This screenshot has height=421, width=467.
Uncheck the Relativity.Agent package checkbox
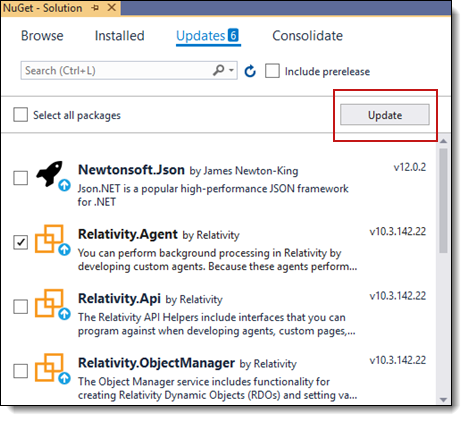[x=21, y=242]
